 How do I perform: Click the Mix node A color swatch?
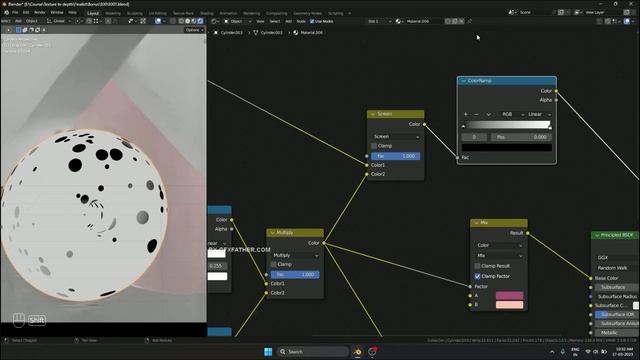(509, 296)
